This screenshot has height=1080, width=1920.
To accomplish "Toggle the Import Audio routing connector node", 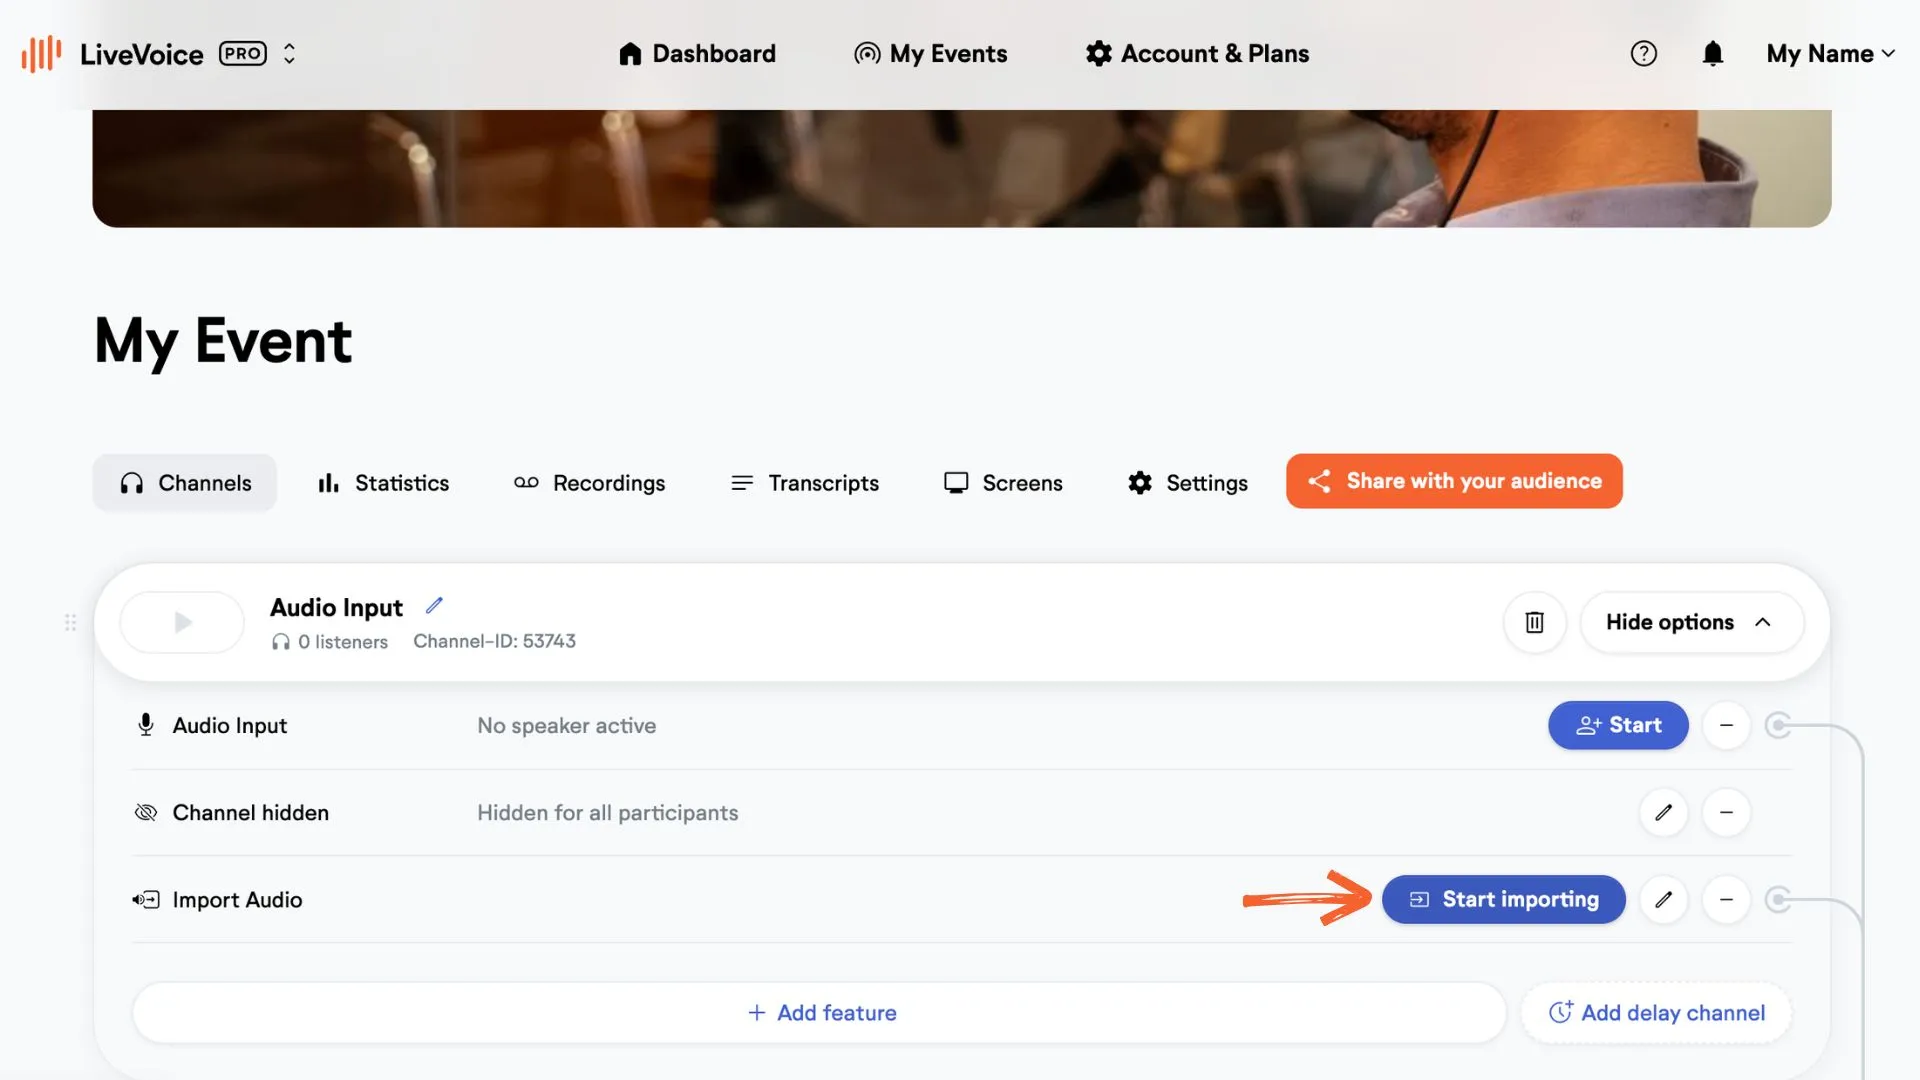I will pos(1778,899).
